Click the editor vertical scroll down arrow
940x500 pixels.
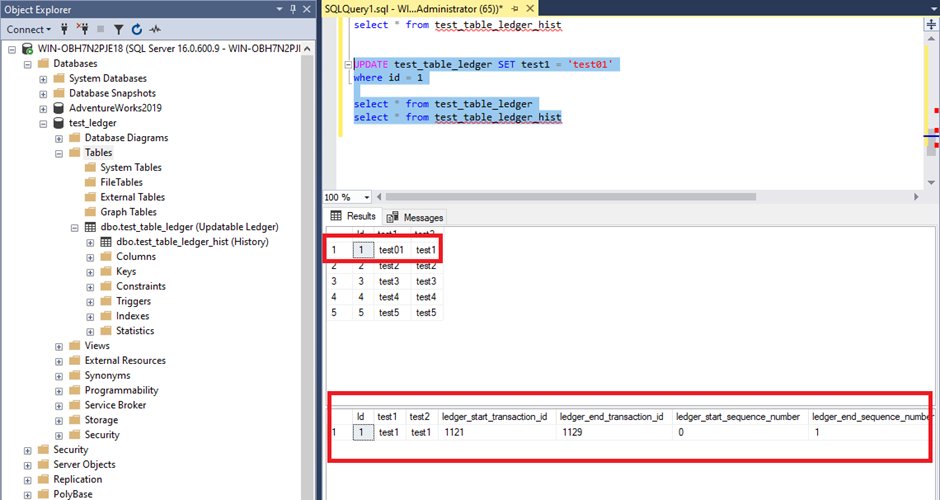(x=931, y=182)
